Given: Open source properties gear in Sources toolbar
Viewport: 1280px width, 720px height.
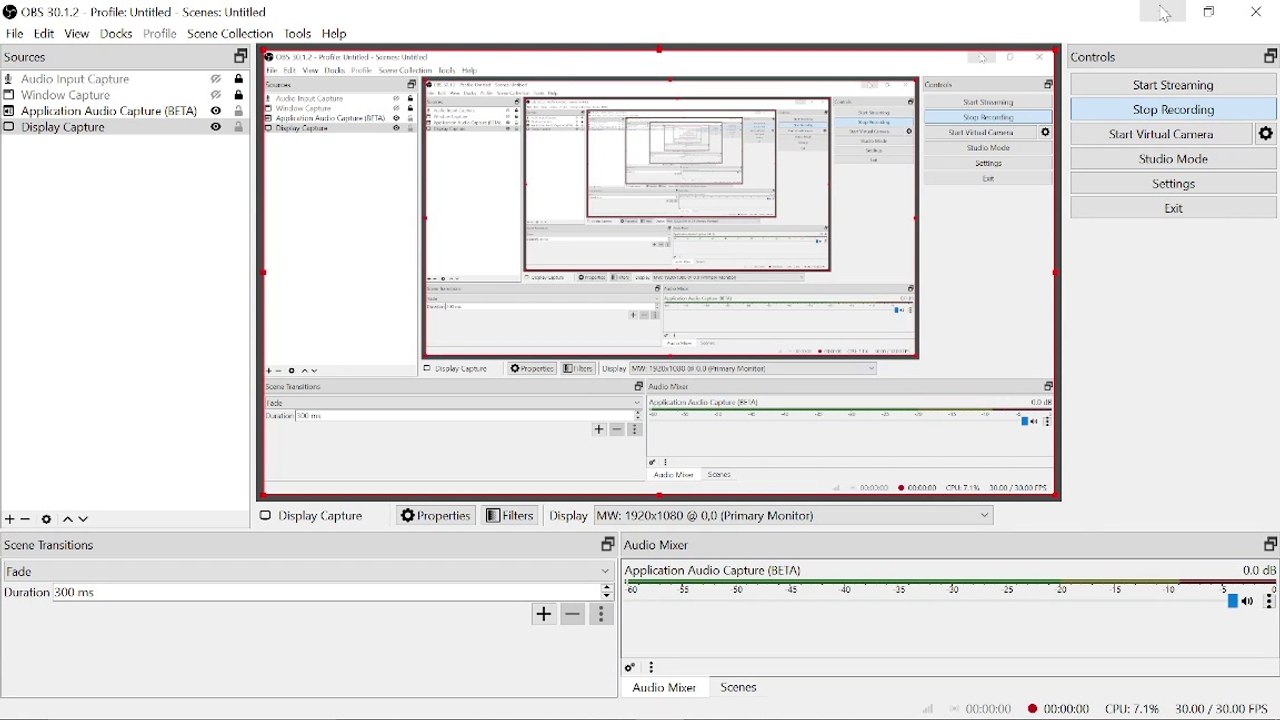Looking at the screenshot, I should point(47,520).
